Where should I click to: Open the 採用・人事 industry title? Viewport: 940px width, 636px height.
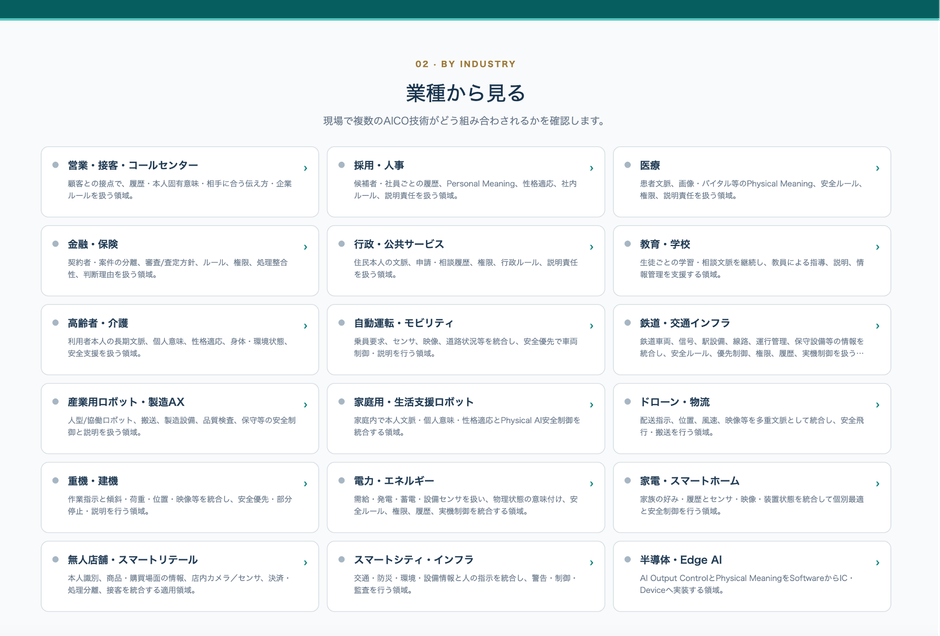379,165
